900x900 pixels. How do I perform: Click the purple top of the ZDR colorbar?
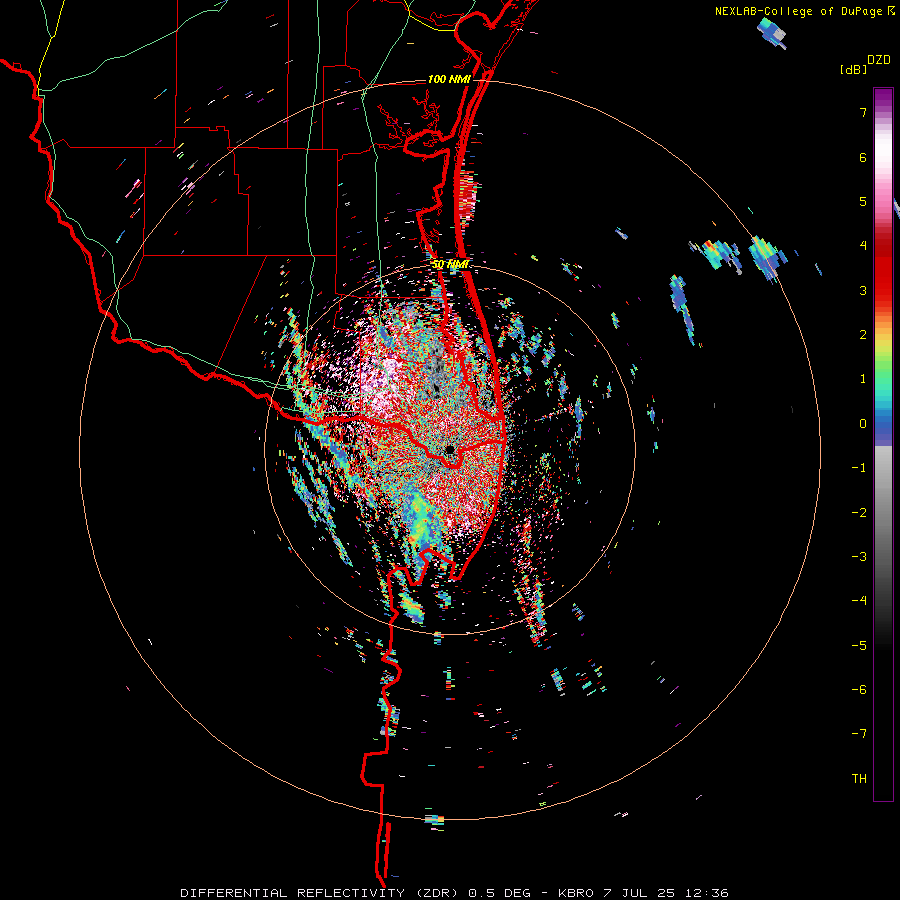[883, 98]
